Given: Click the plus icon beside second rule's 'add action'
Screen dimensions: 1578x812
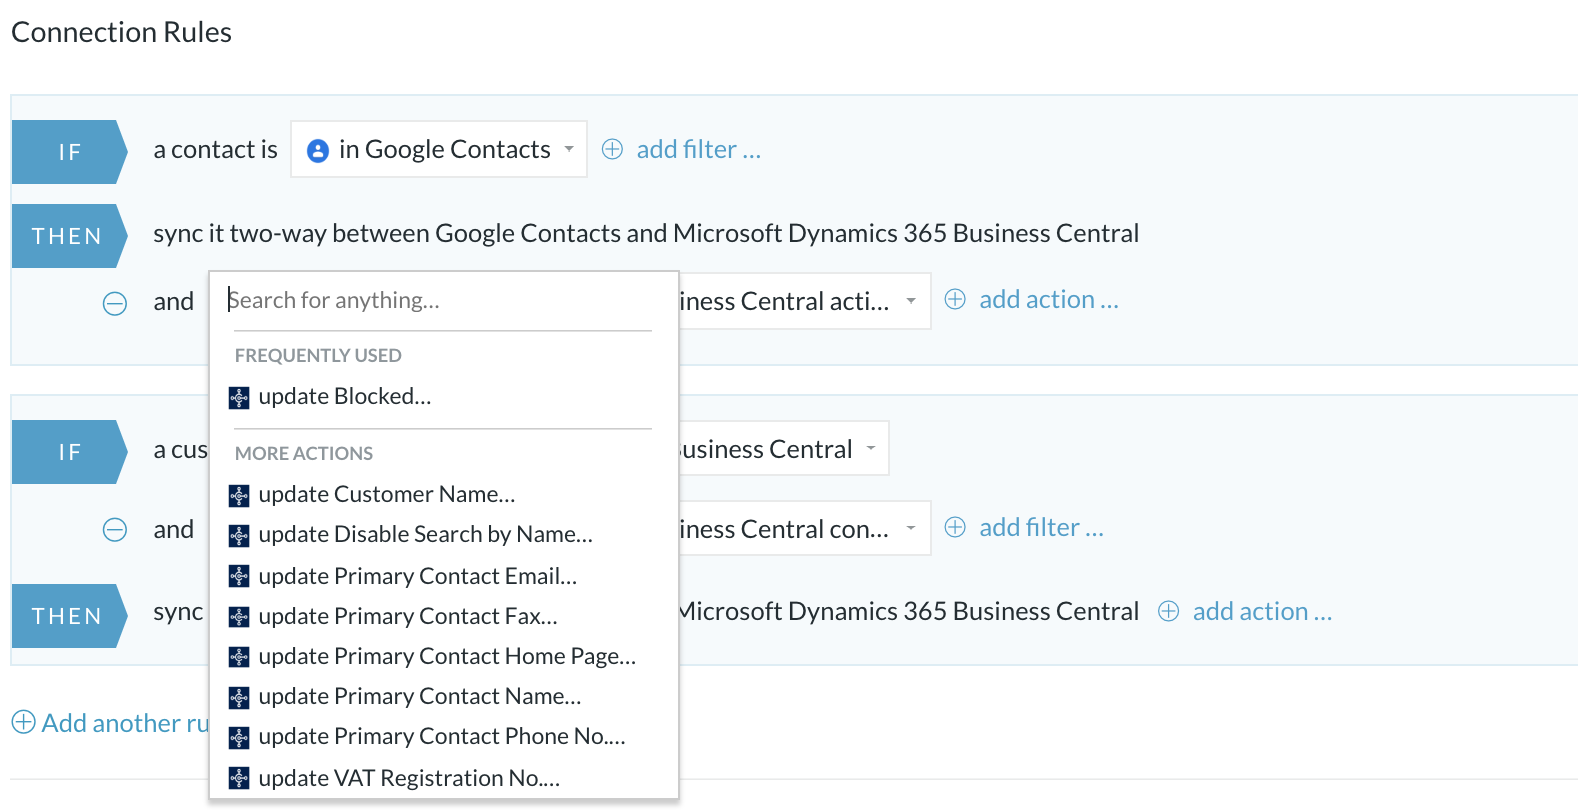Looking at the screenshot, I should pyautogui.click(x=1168, y=611).
